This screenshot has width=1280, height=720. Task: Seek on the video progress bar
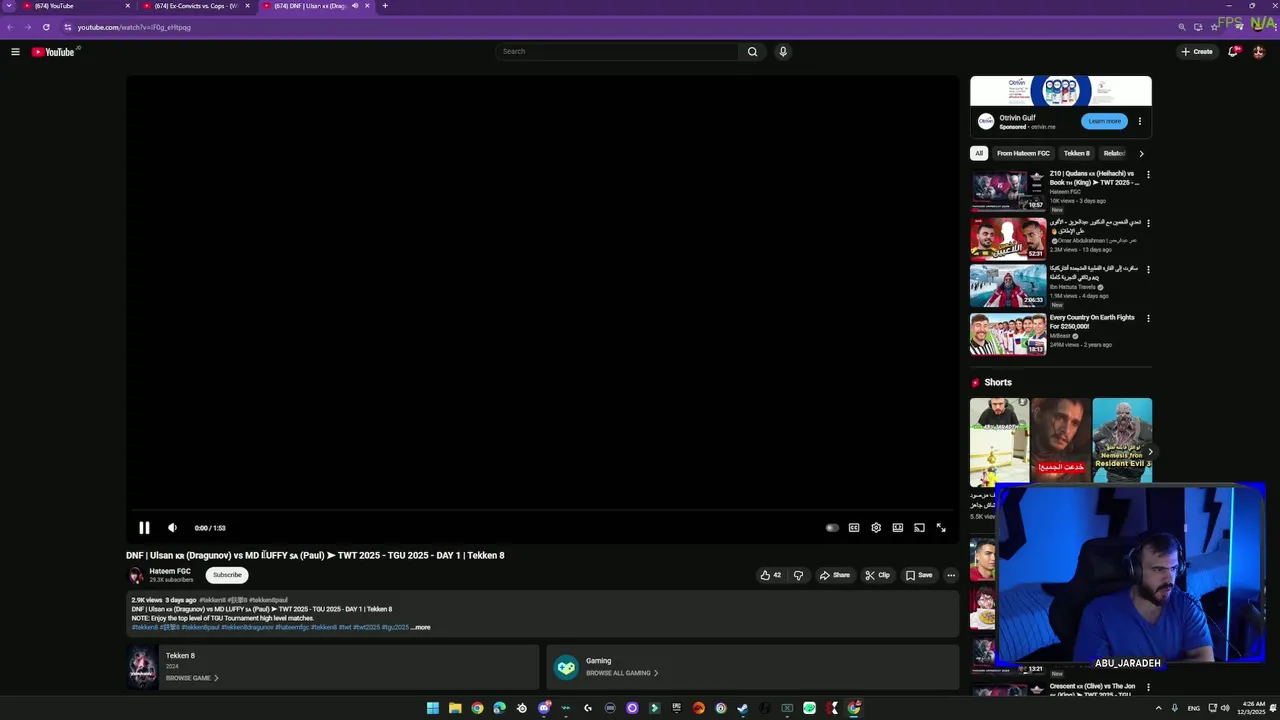542,510
